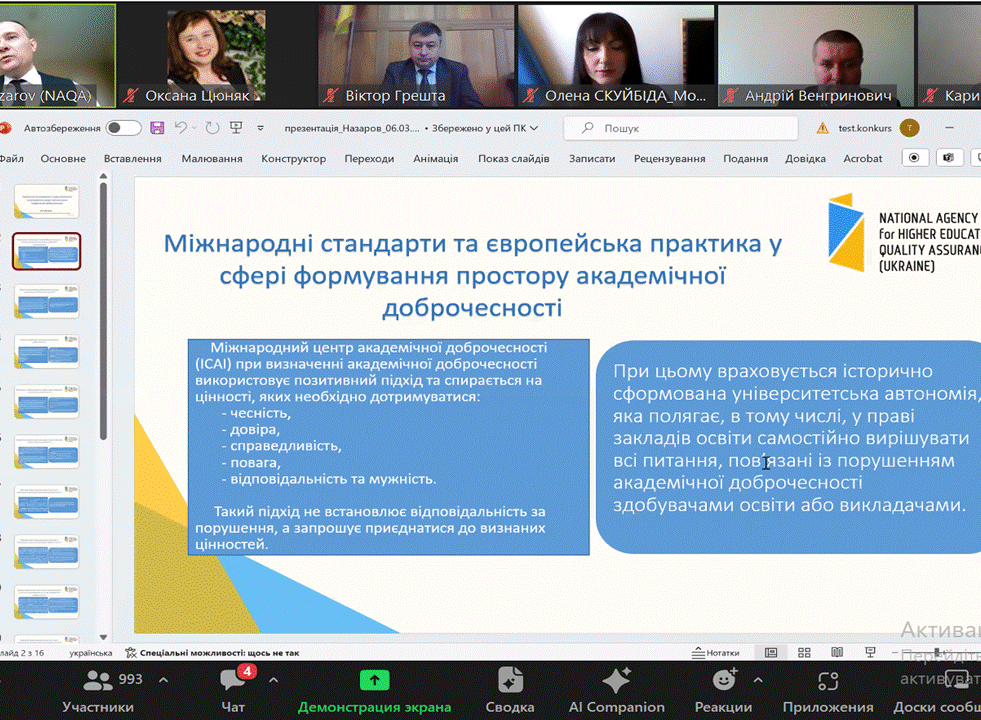Expand the arrow next to Участники
Screen dimensions: 981x720
[164, 680]
